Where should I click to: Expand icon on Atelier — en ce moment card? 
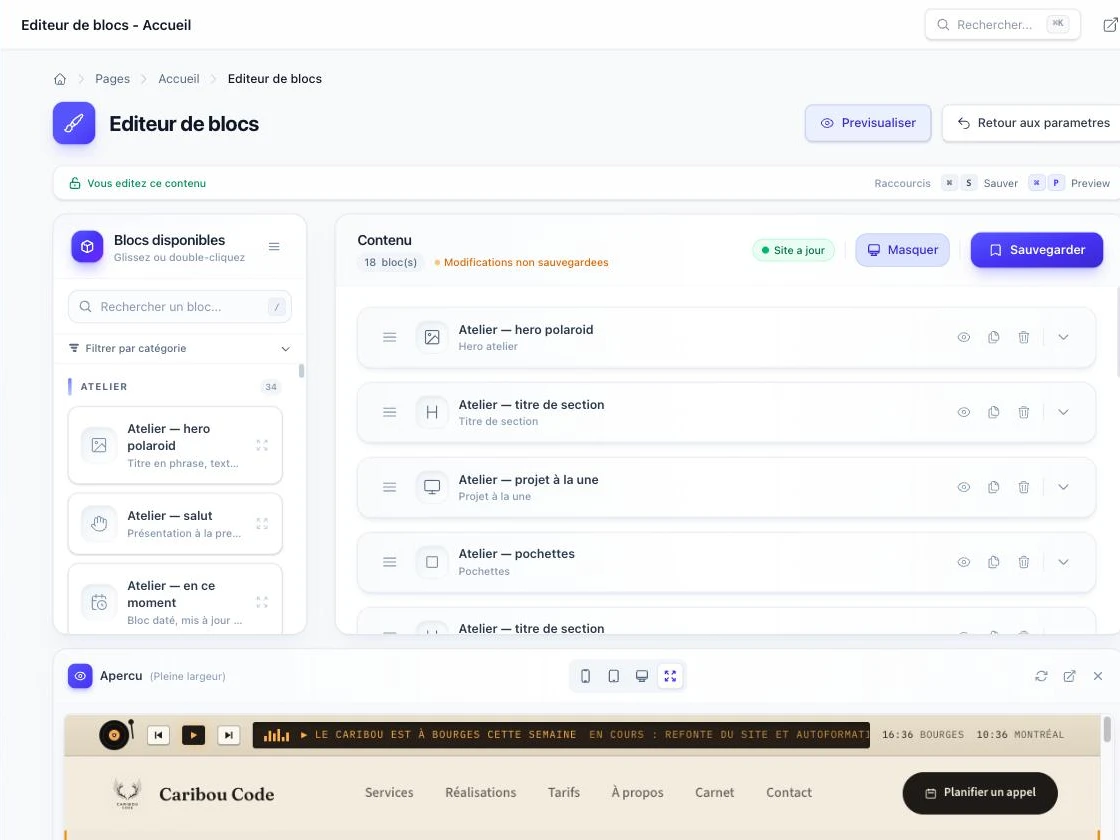pyautogui.click(x=262, y=602)
